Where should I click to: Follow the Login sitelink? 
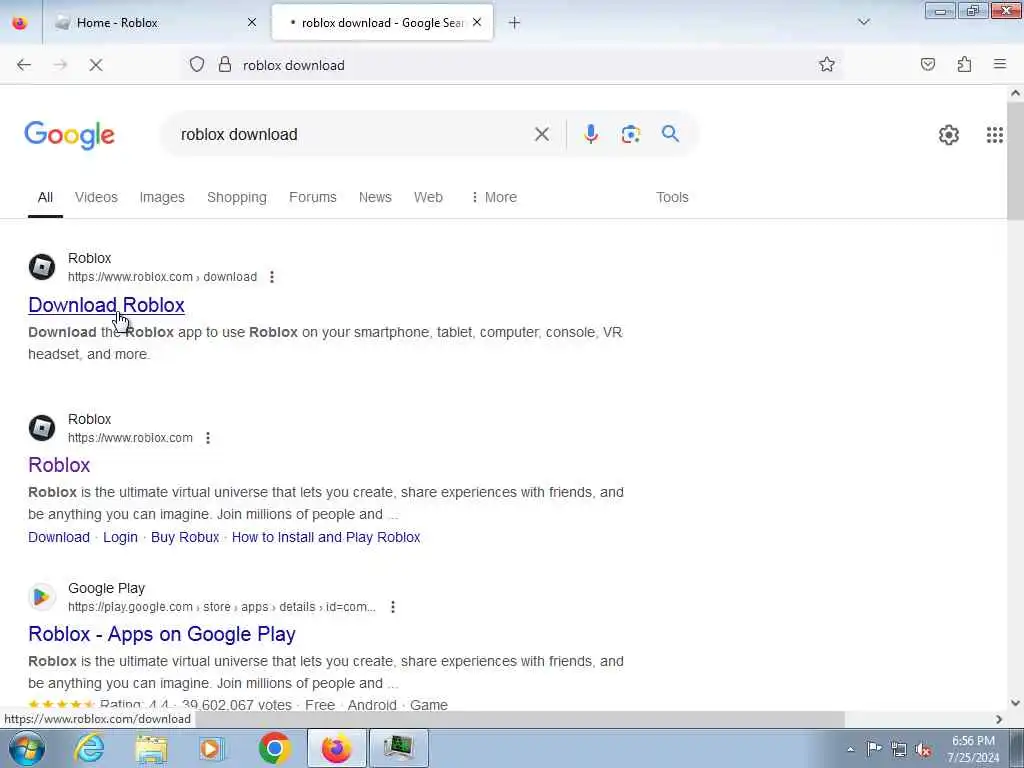(x=120, y=537)
